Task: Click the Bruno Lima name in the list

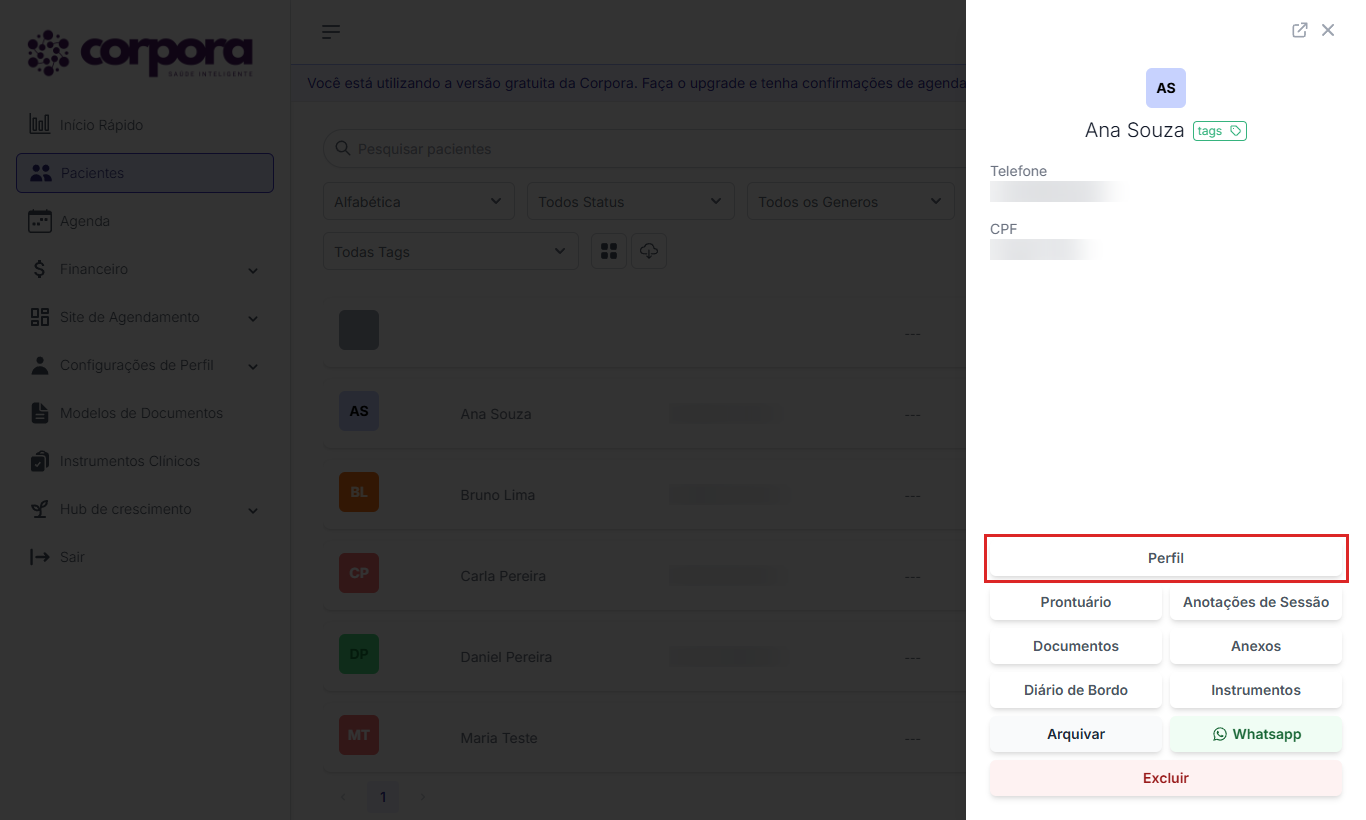Action: tap(498, 495)
